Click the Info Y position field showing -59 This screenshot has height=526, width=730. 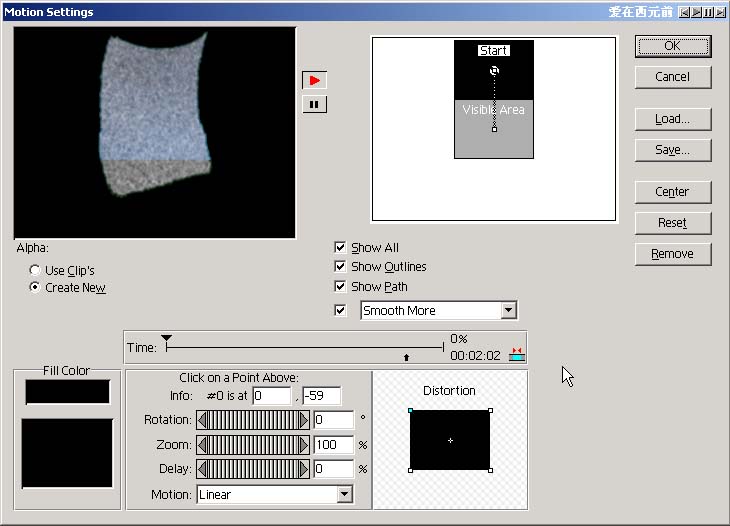click(321, 396)
